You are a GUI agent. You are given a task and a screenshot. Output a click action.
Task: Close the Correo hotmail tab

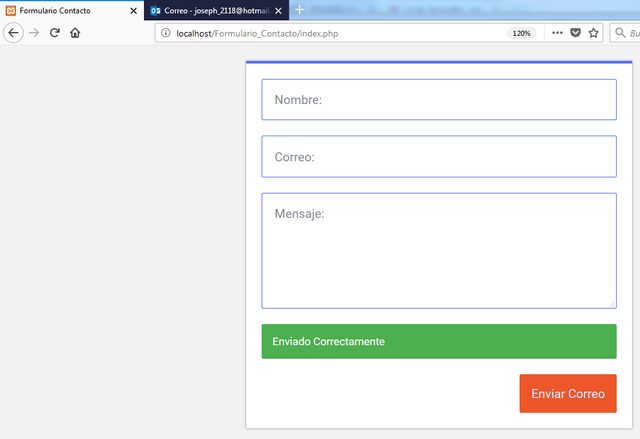click(x=278, y=11)
